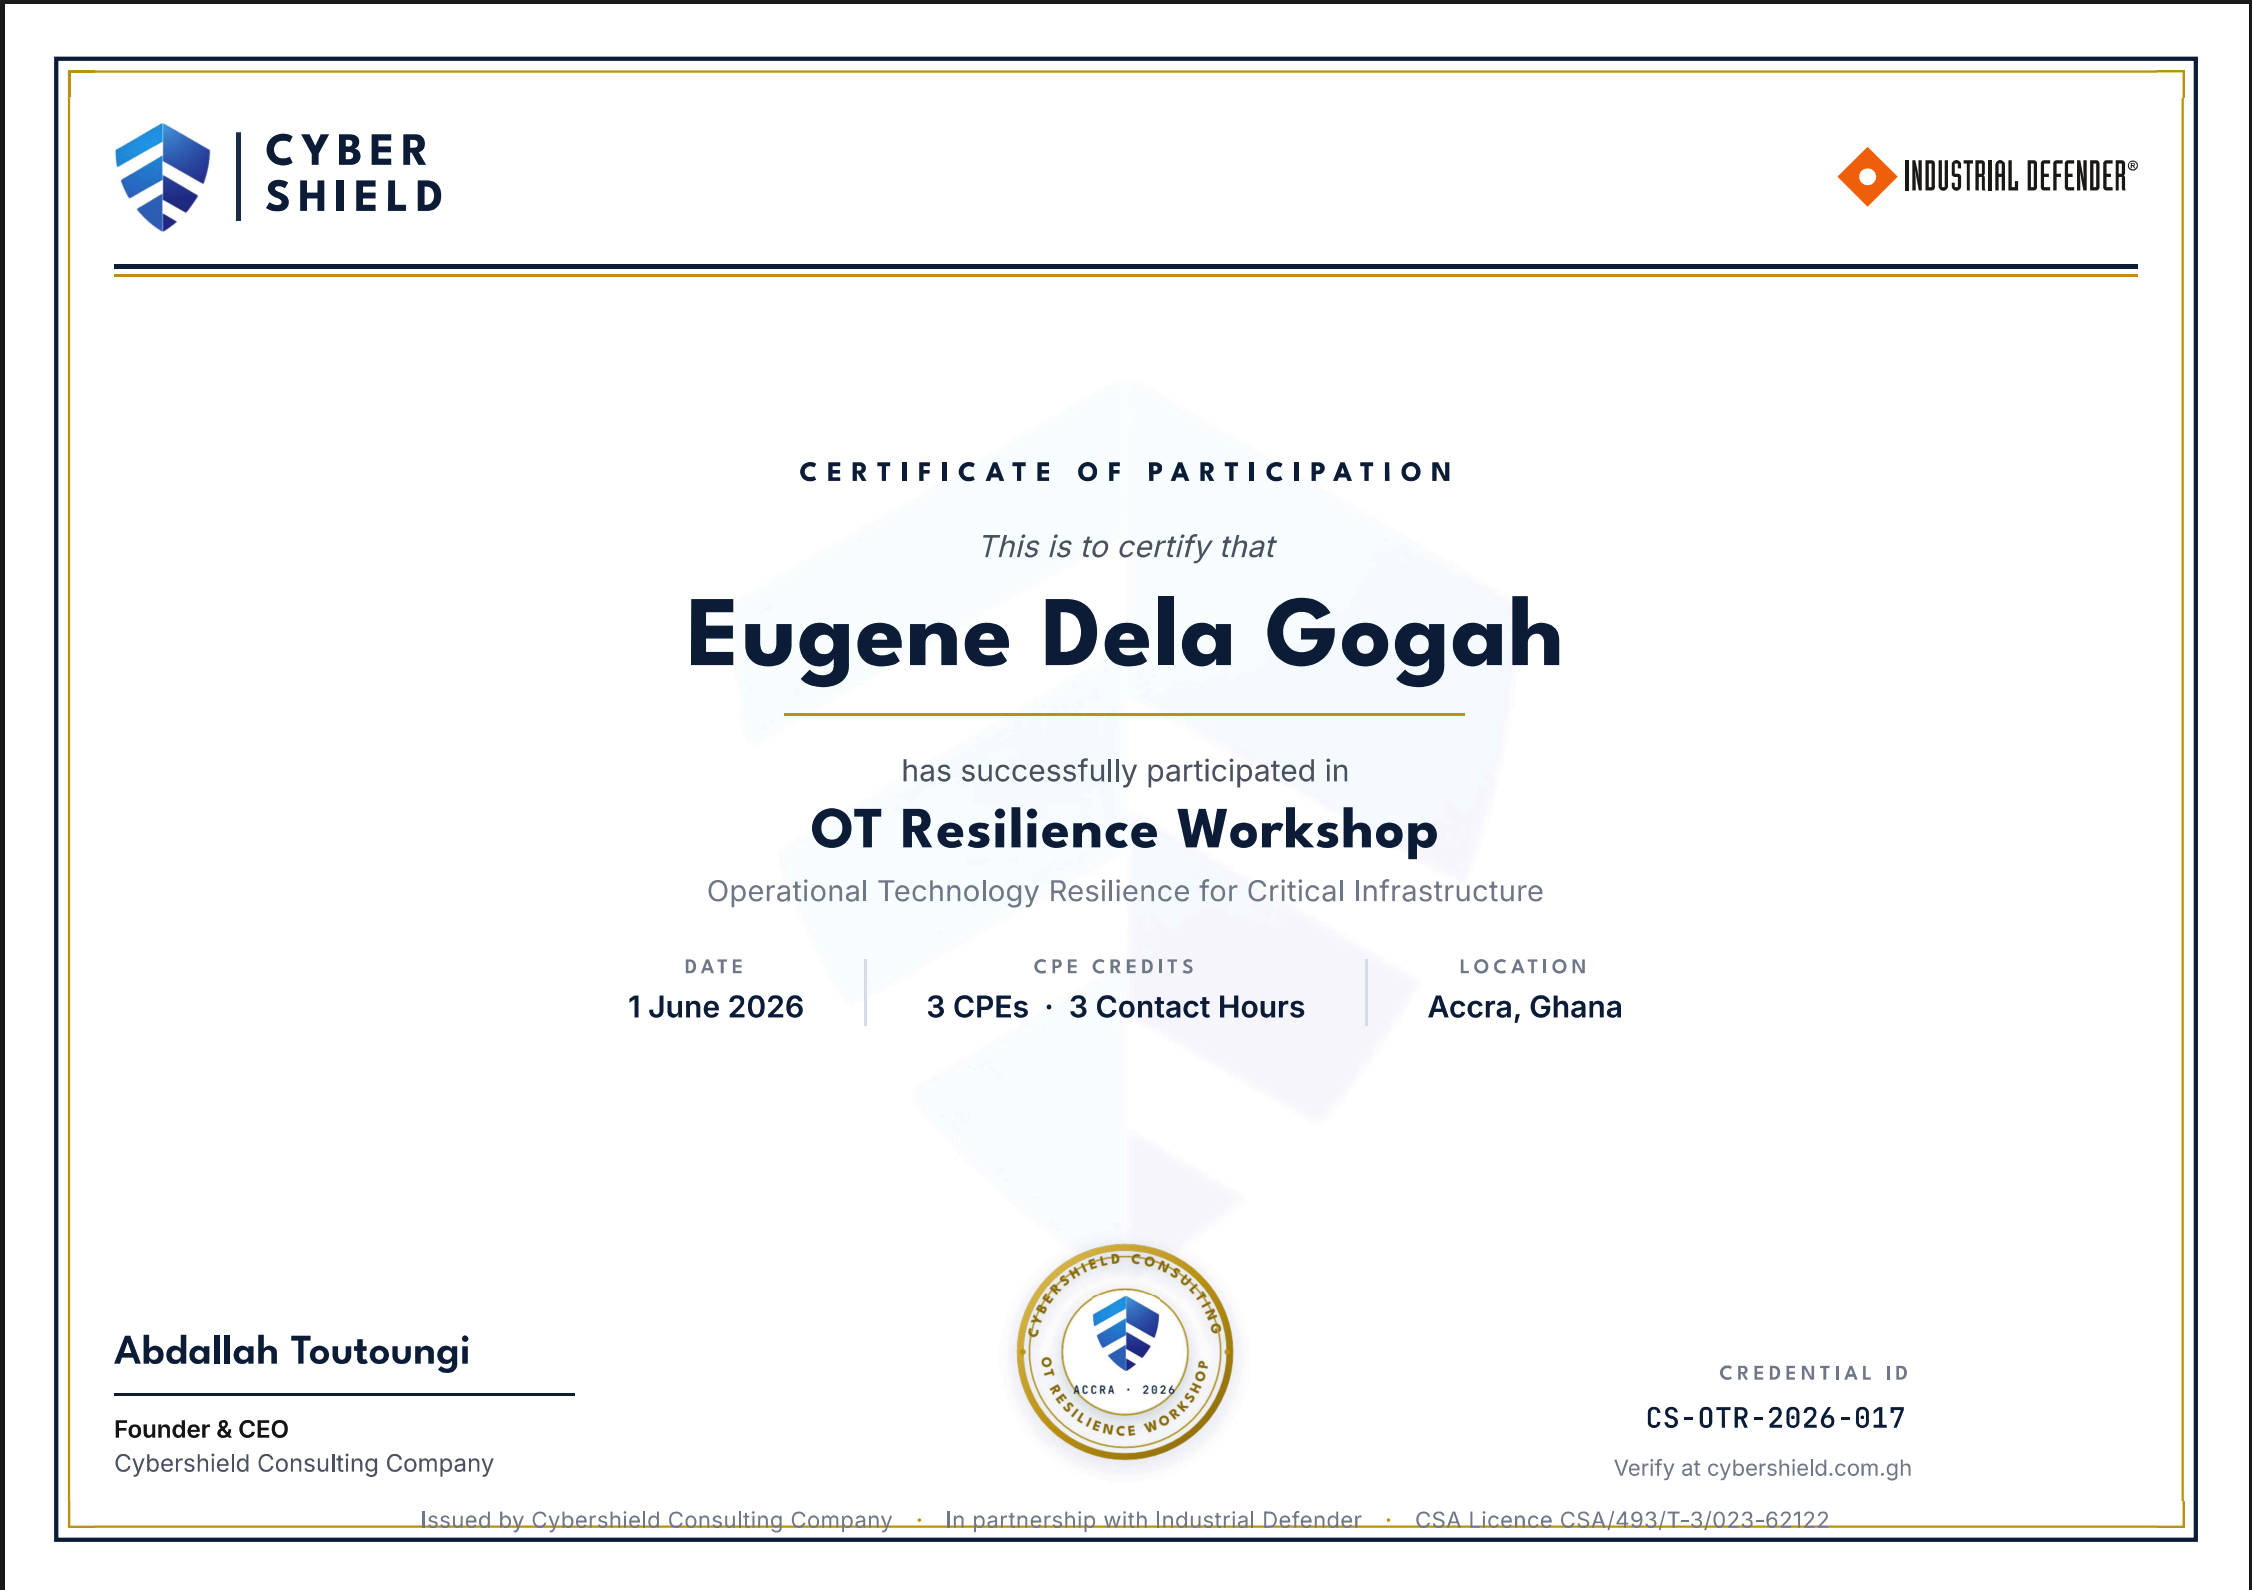Screen dimensions: 2252x1590
Task: Click the CSA Licence number footer text
Action: pyautogui.click(x=1622, y=1520)
